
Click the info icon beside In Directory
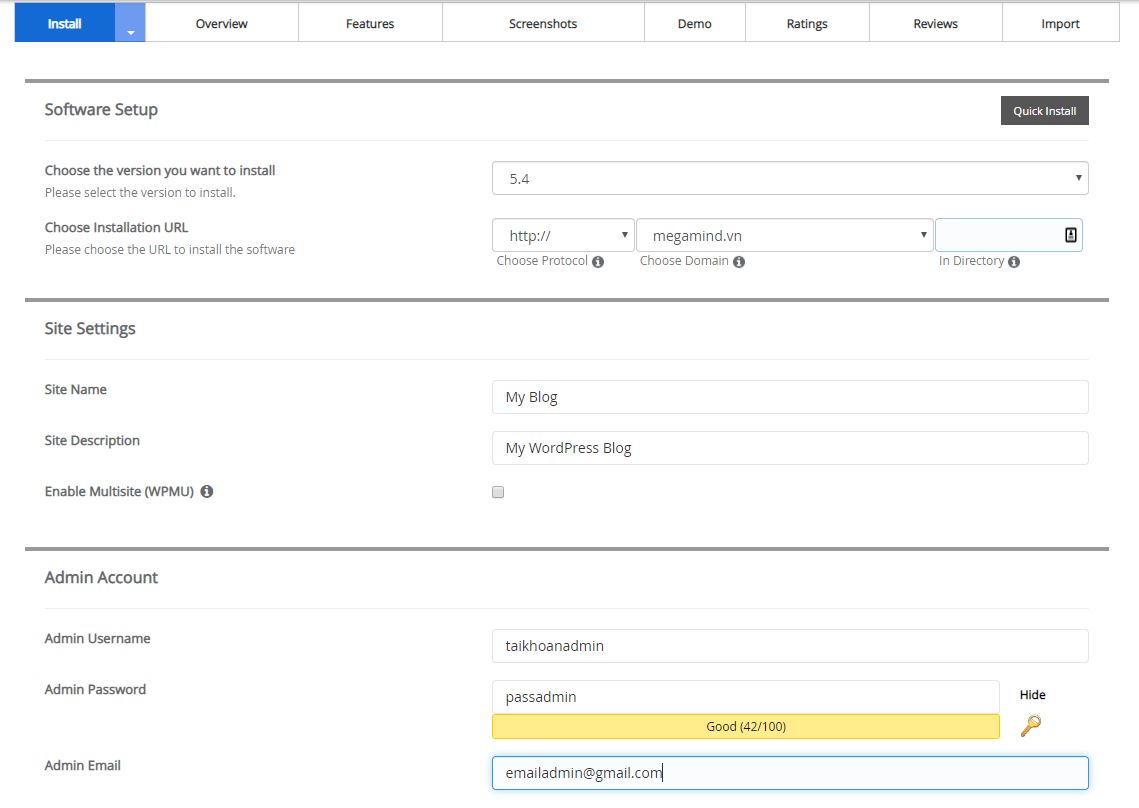(1014, 262)
